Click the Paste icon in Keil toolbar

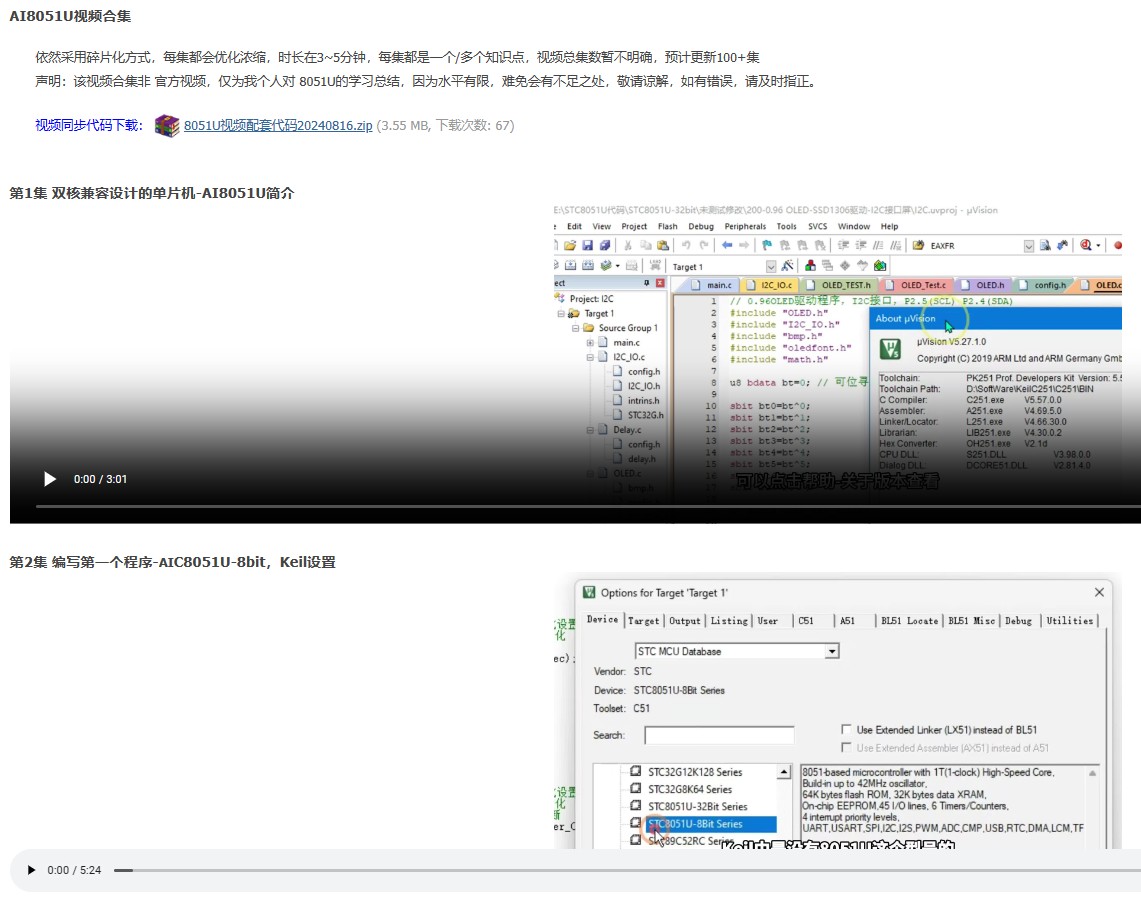[x=662, y=245]
